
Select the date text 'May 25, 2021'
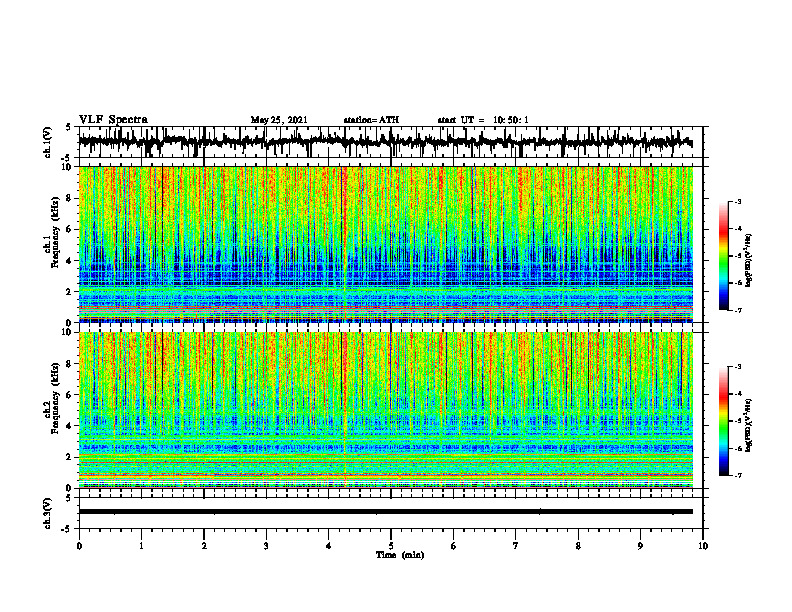click(279, 120)
